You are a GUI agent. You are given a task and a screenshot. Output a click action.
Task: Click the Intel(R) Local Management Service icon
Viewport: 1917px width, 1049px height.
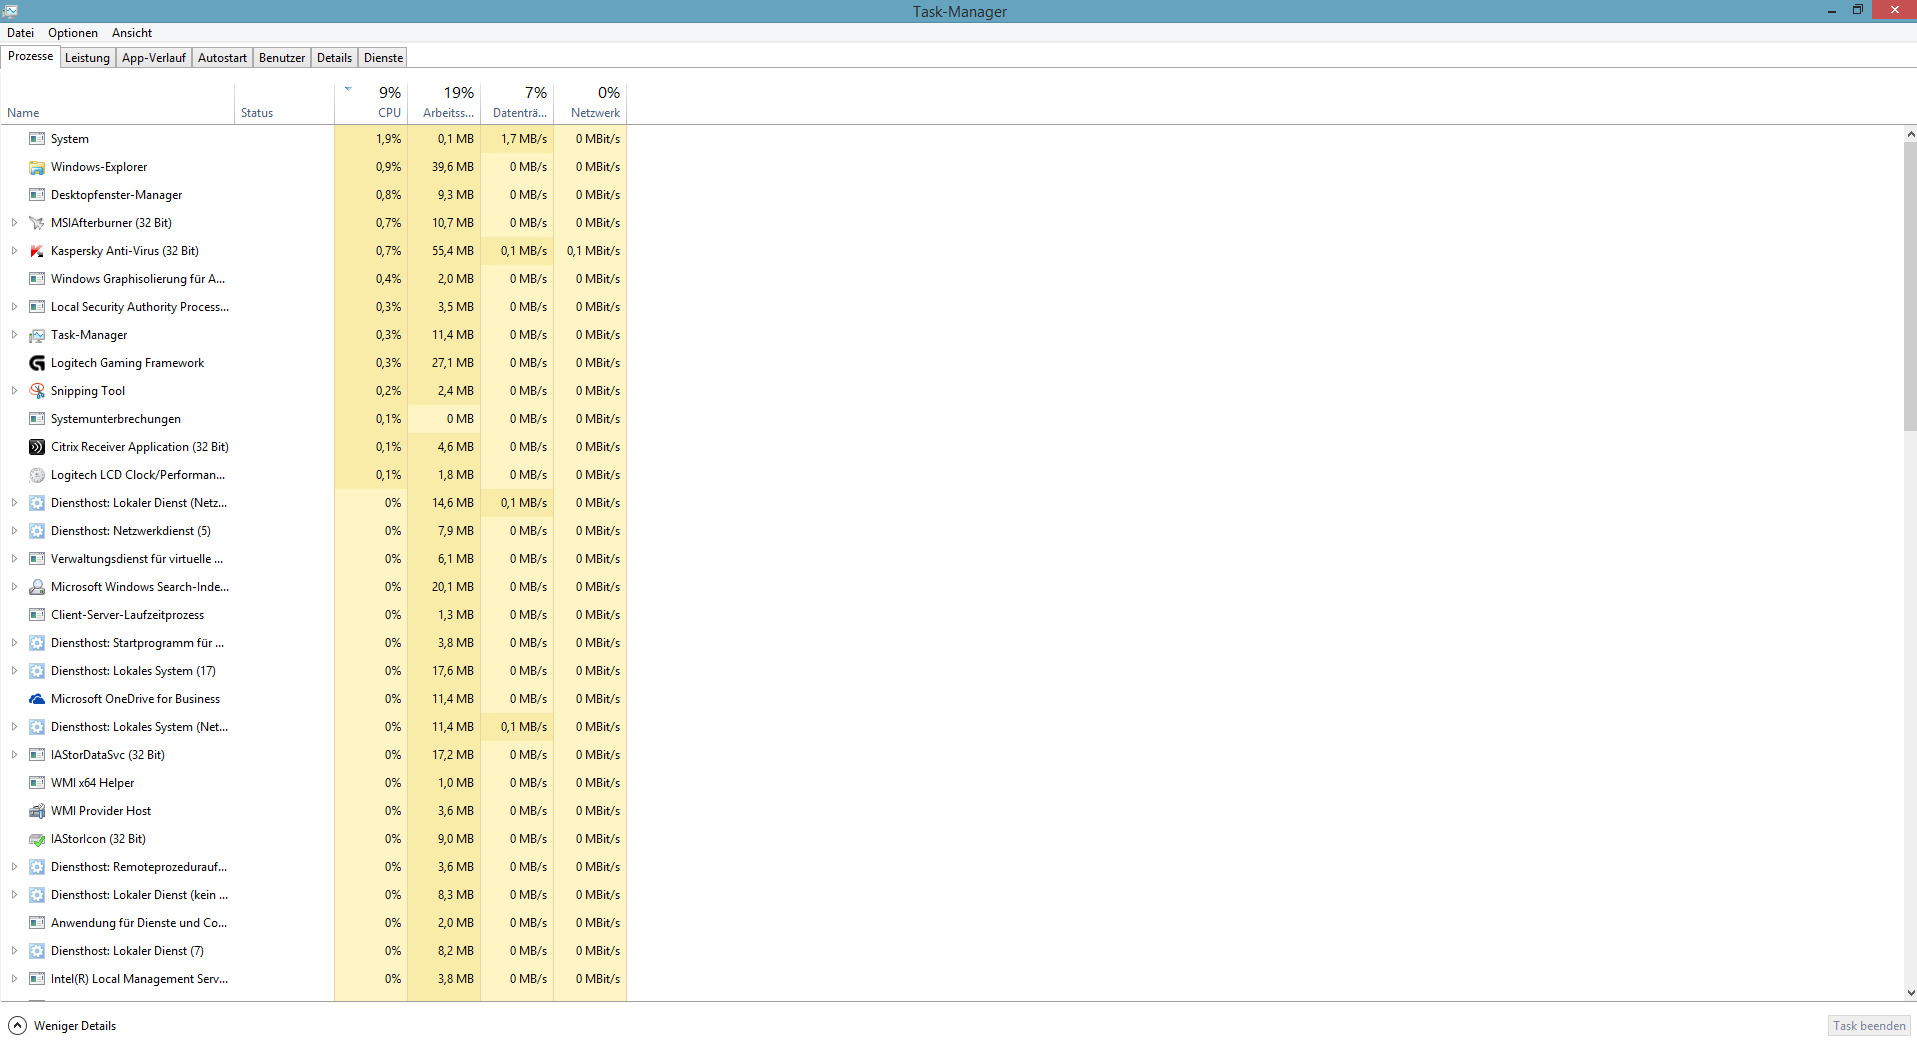pos(37,979)
